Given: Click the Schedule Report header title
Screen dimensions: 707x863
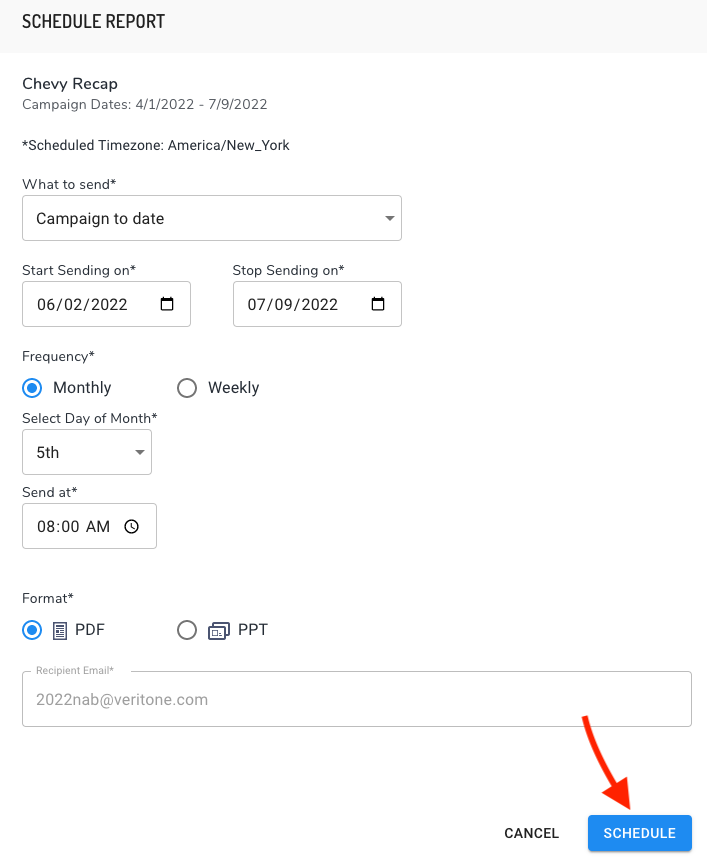Looking at the screenshot, I should (93, 21).
